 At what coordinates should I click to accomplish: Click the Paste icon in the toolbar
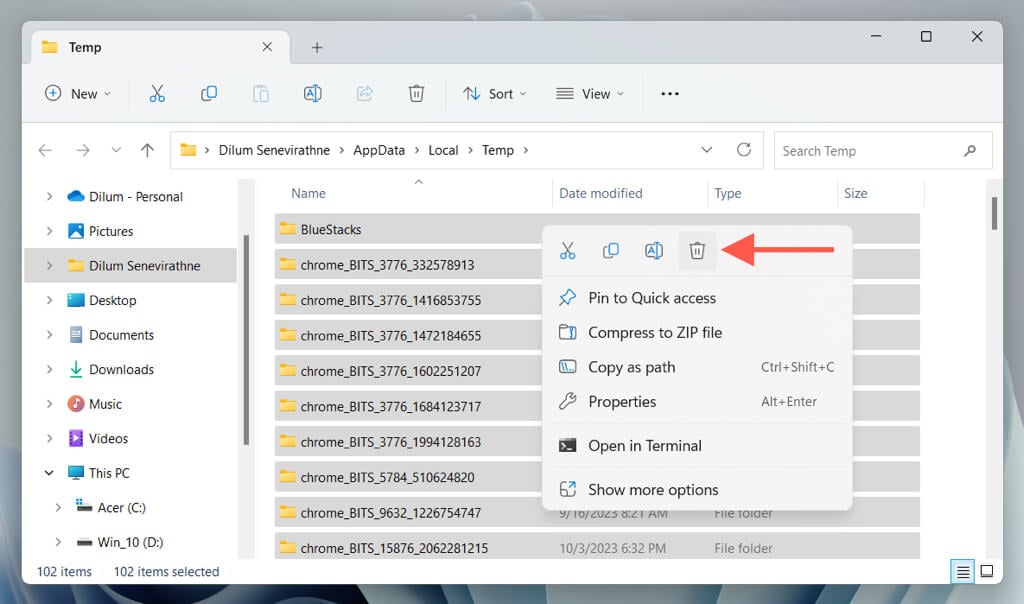[x=261, y=93]
